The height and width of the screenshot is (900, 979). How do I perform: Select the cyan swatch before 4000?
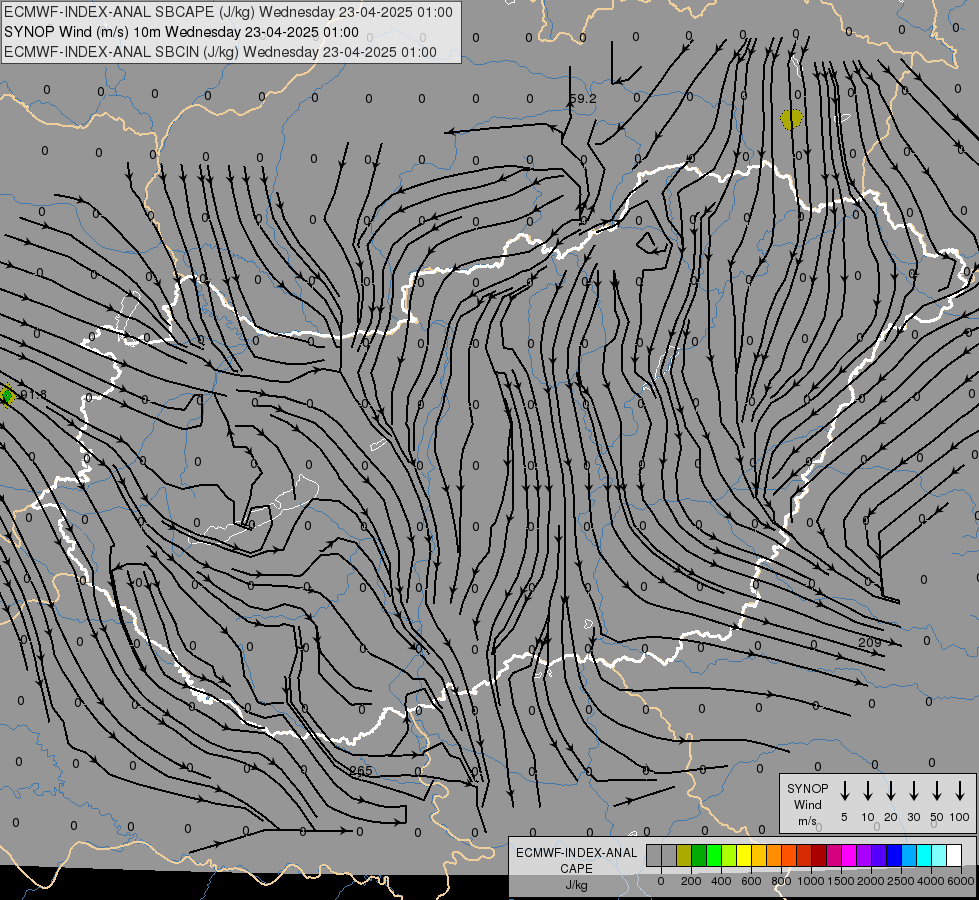924,855
